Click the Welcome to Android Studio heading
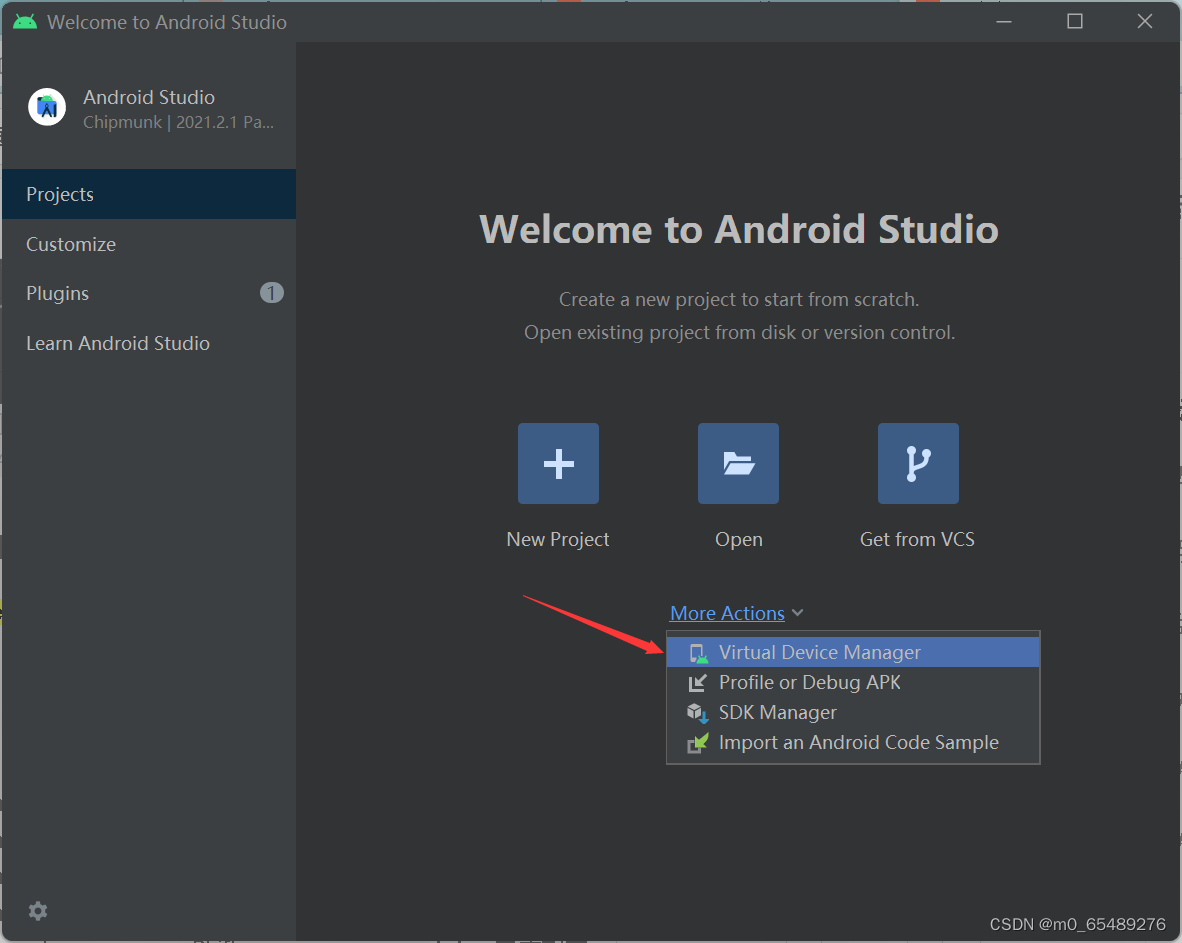The width and height of the screenshot is (1182, 943). [739, 229]
